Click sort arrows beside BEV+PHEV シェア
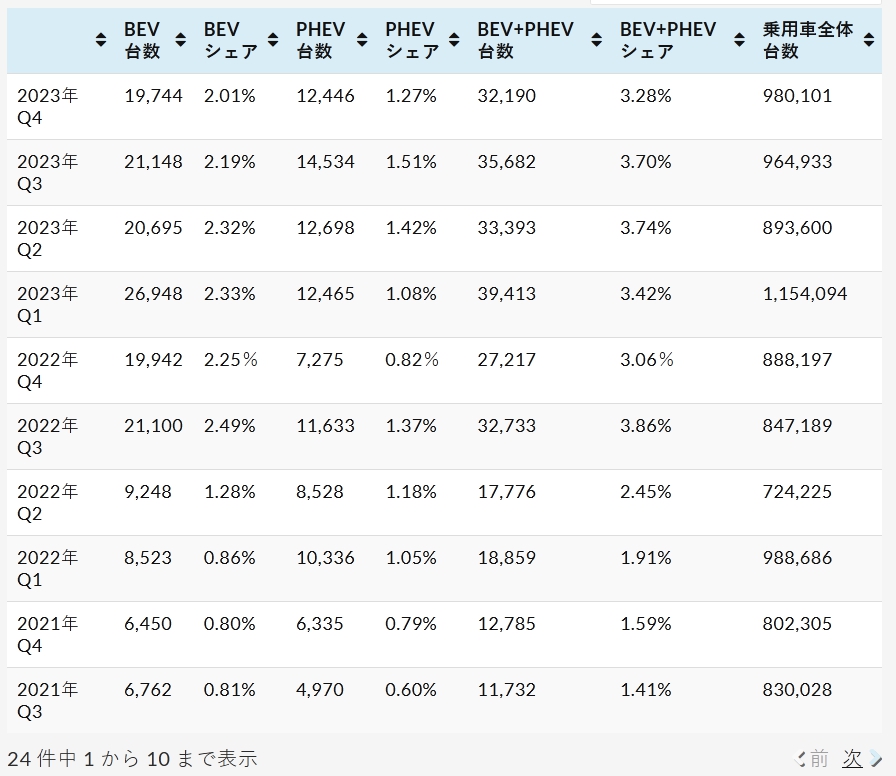This screenshot has width=896, height=776. click(x=739, y=40)
